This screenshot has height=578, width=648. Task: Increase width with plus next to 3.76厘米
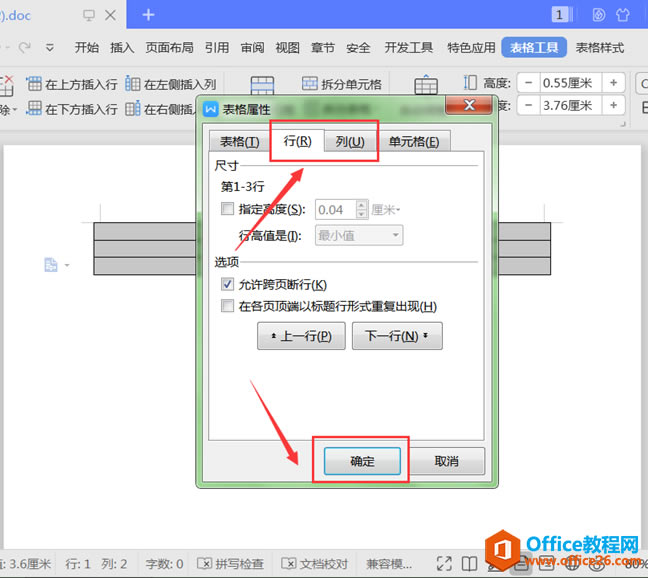pos(613,105)
